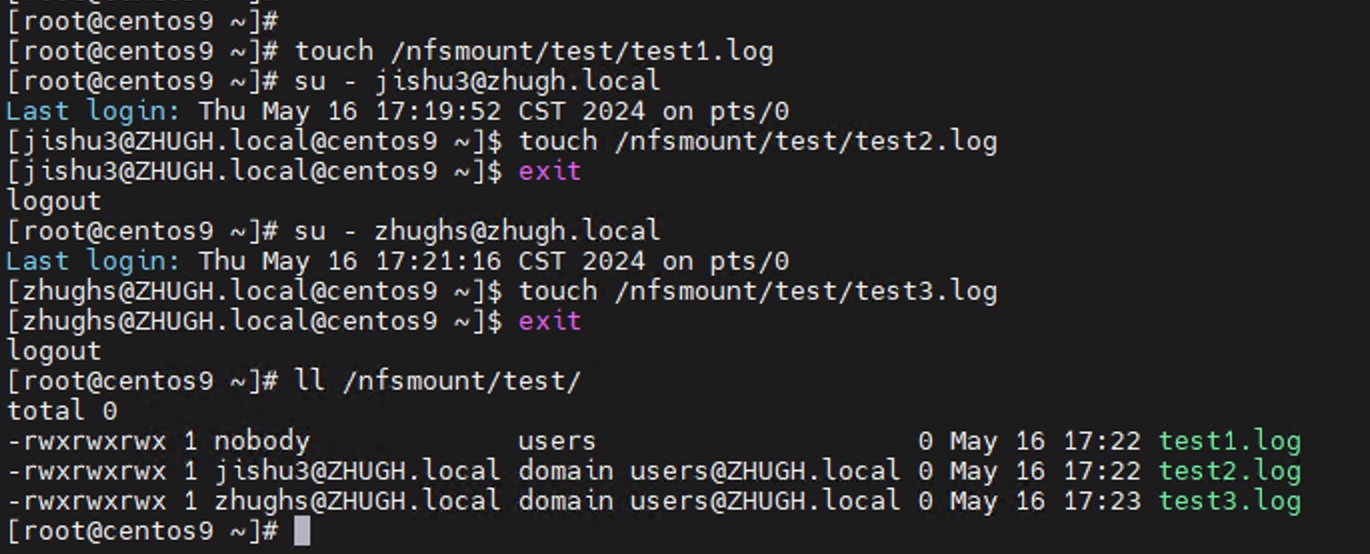This screenshot has height=554, width=1370.
Task: Click the 'Last login' line showing 17:21:16
Action: [x=398, y=261]
